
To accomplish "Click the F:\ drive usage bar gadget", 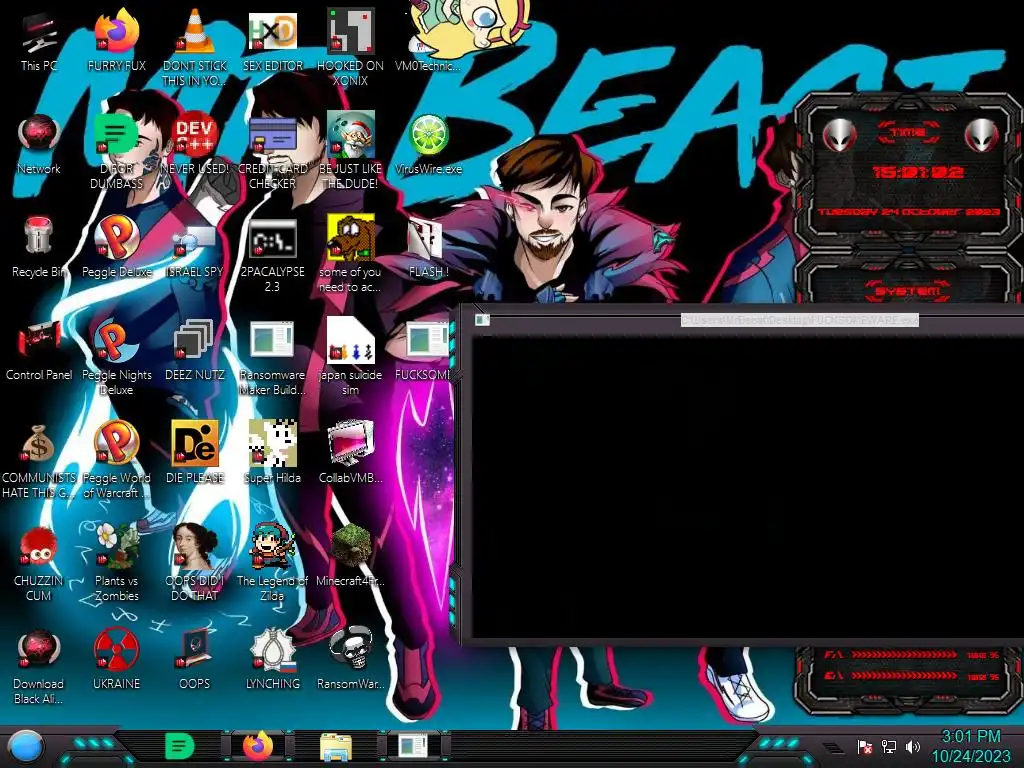I will coord(912,654).
